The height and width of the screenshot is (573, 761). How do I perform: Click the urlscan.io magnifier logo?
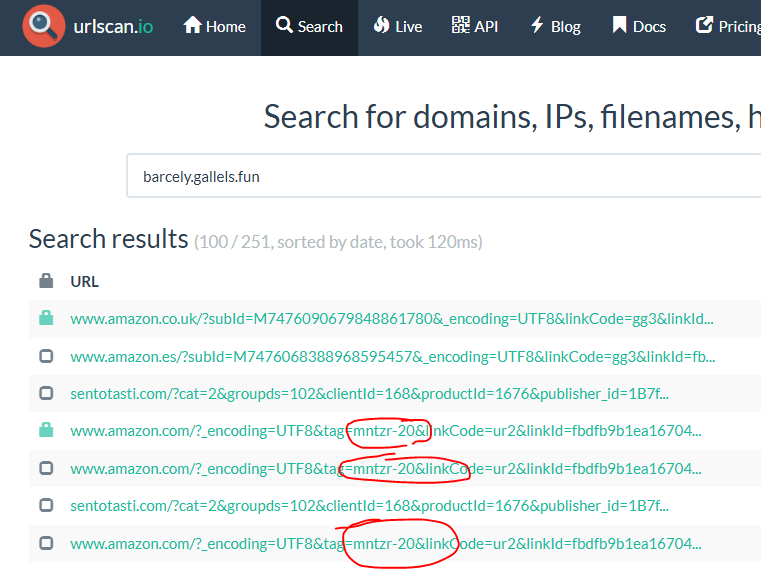click(x=43, y=27)
